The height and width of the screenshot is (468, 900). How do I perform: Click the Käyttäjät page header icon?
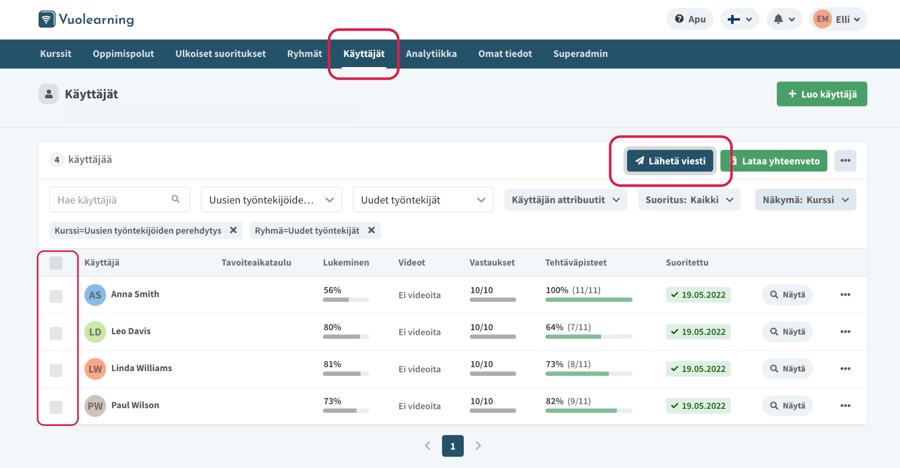click(x=49, y=94)
